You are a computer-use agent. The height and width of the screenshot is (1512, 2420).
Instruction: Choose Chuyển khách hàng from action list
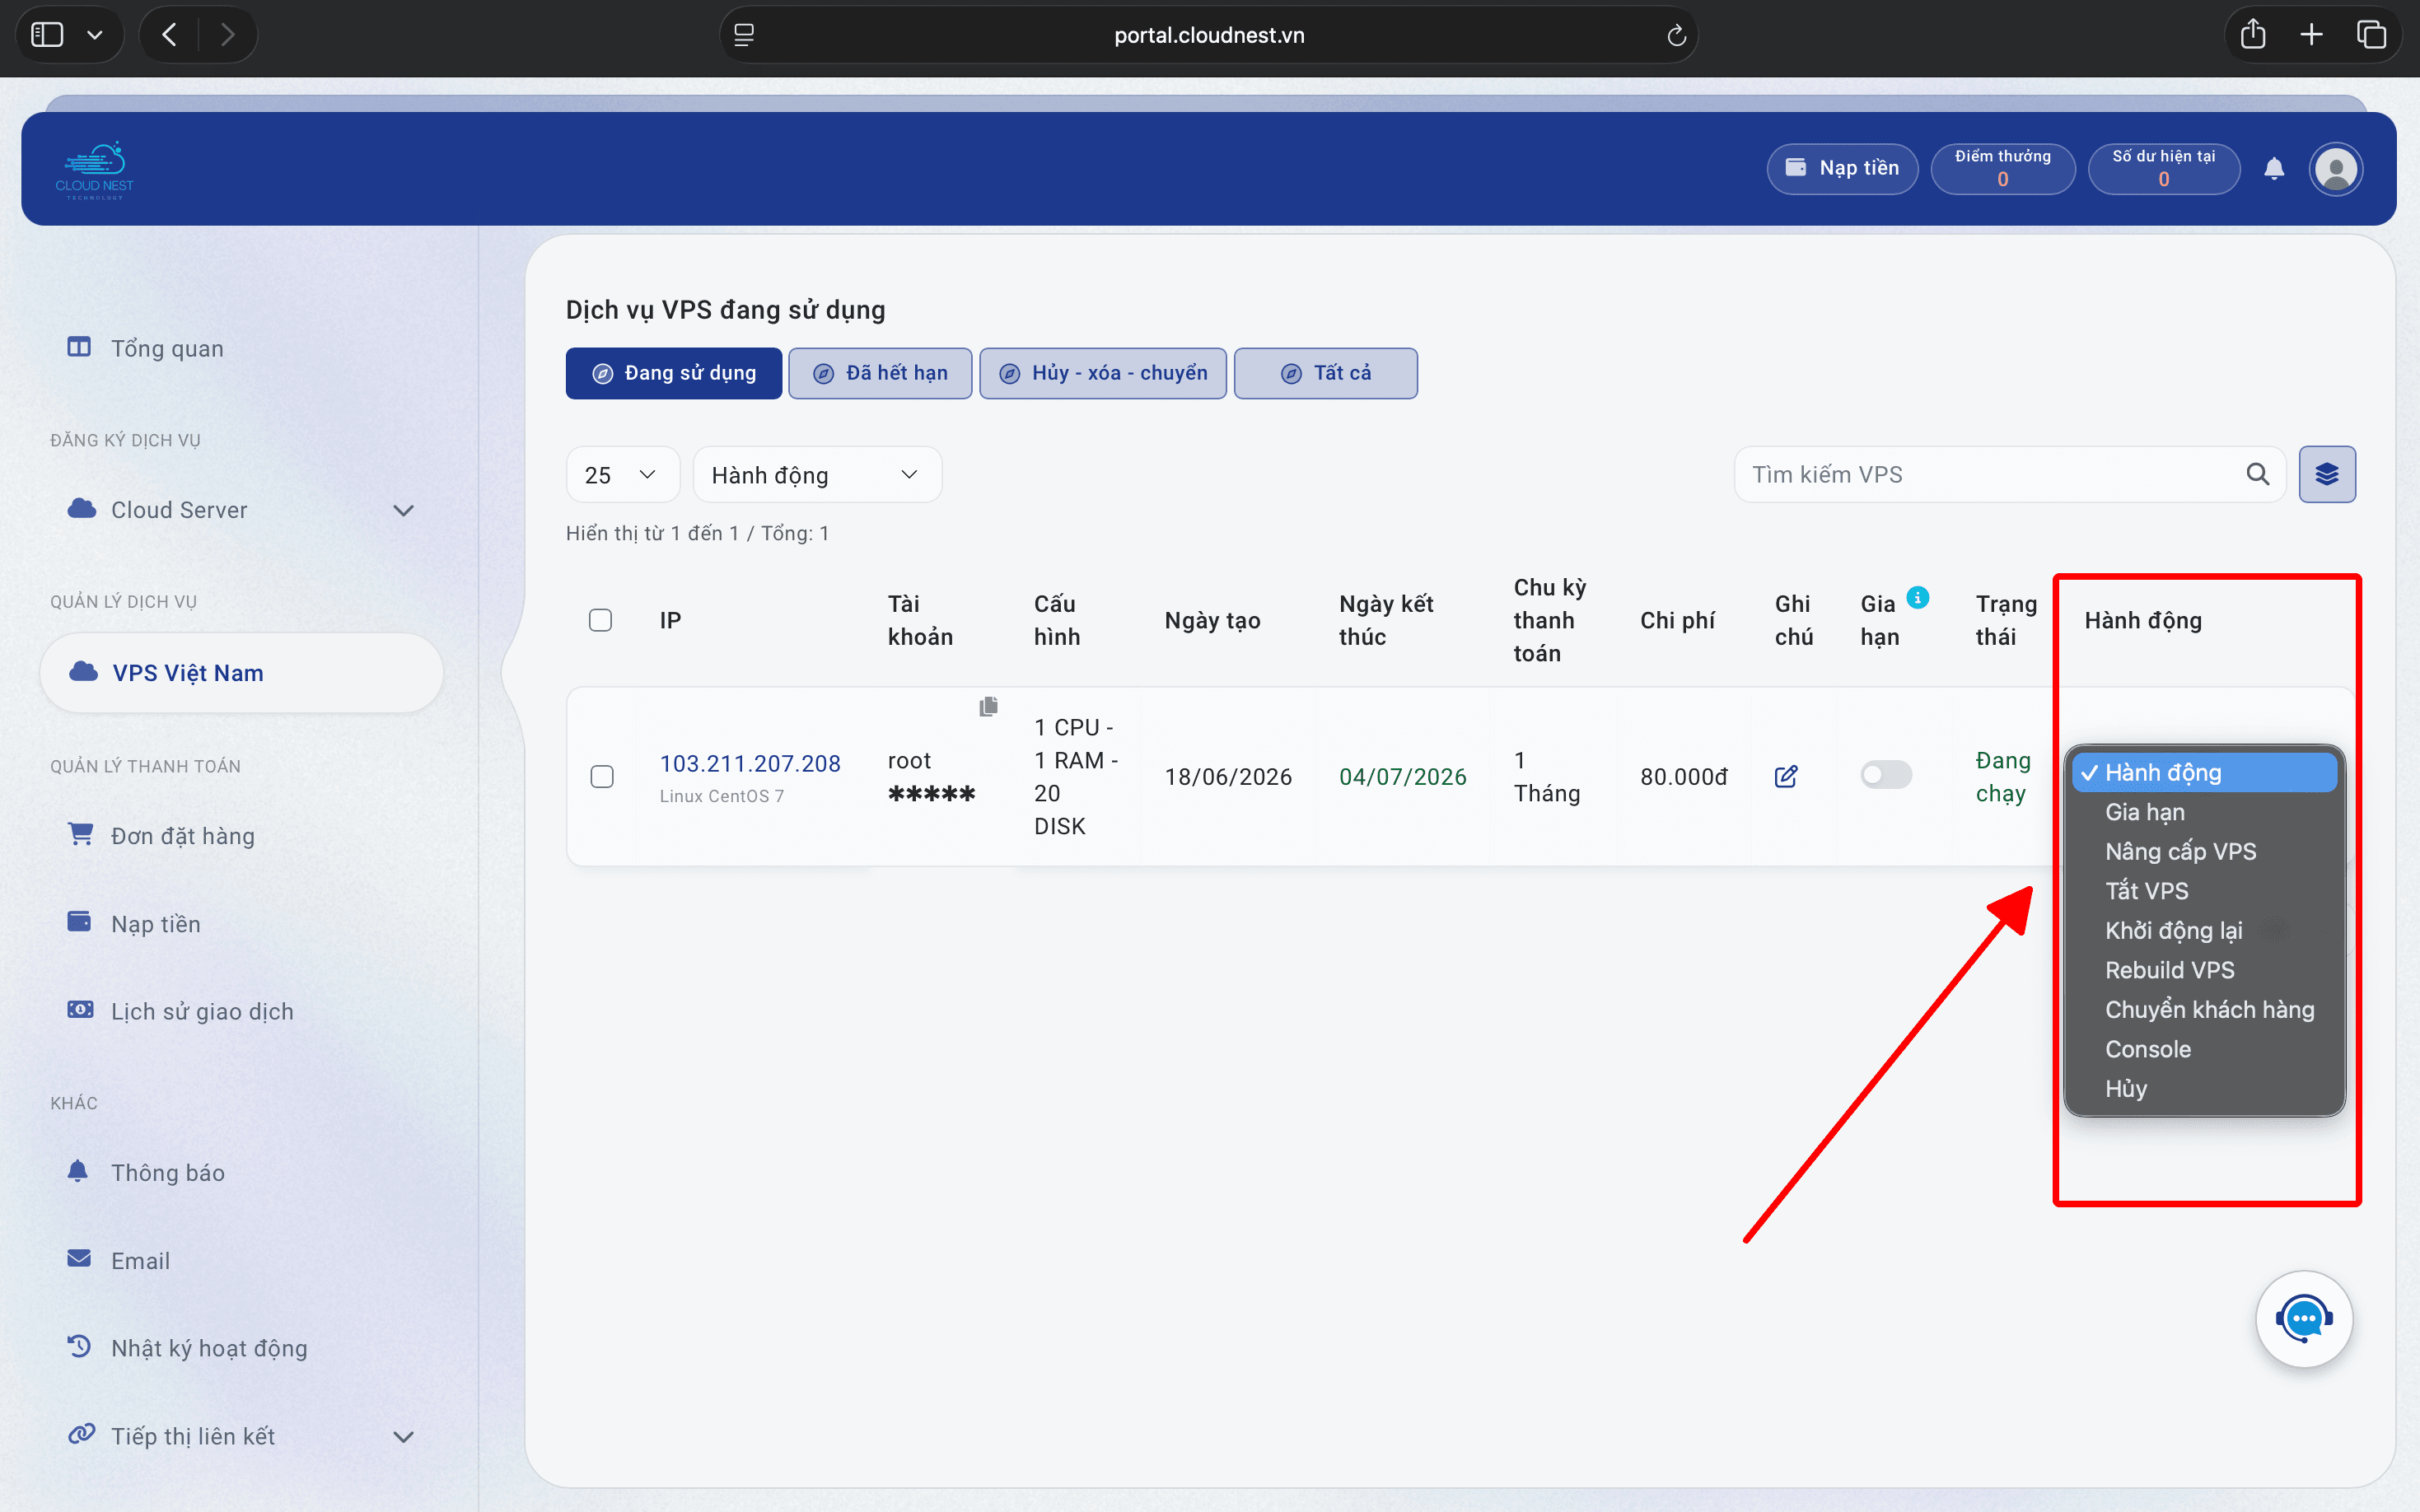tap(2205, 1009)
